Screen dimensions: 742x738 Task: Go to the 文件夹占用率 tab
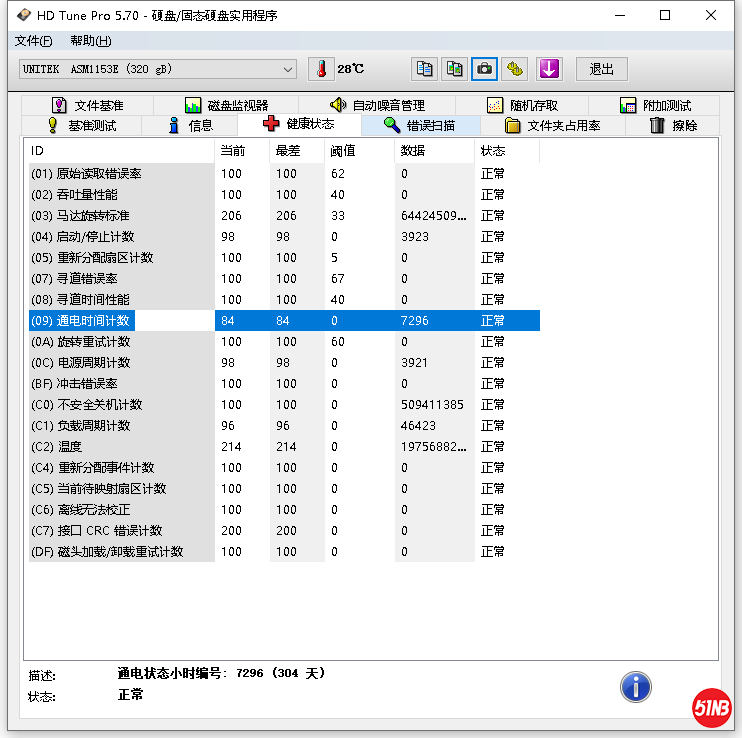point(553,126)
